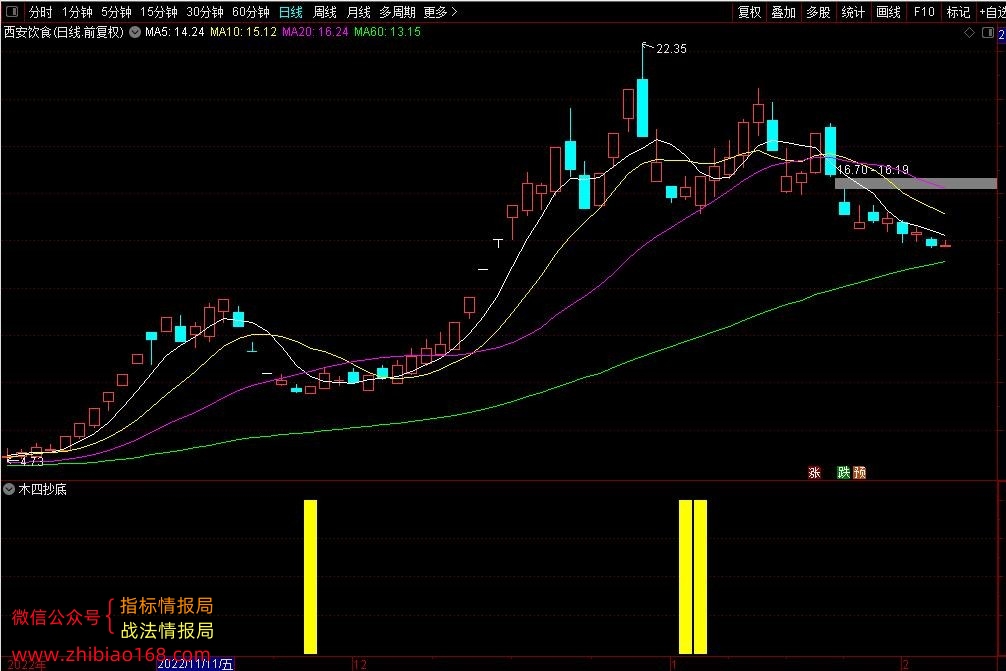Click the 4.73 low price label
The height and width of the screenshot is (671, 1006).
[31, 461]
